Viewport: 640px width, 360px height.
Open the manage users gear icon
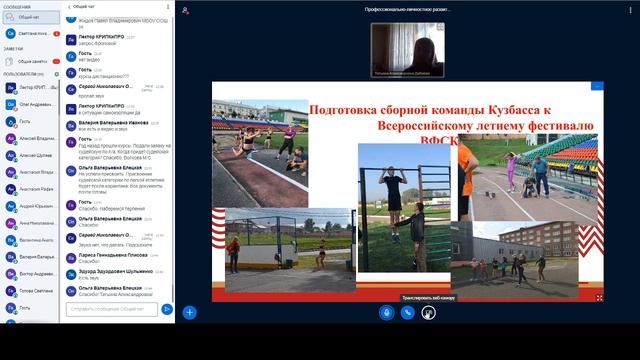point(57,74)
